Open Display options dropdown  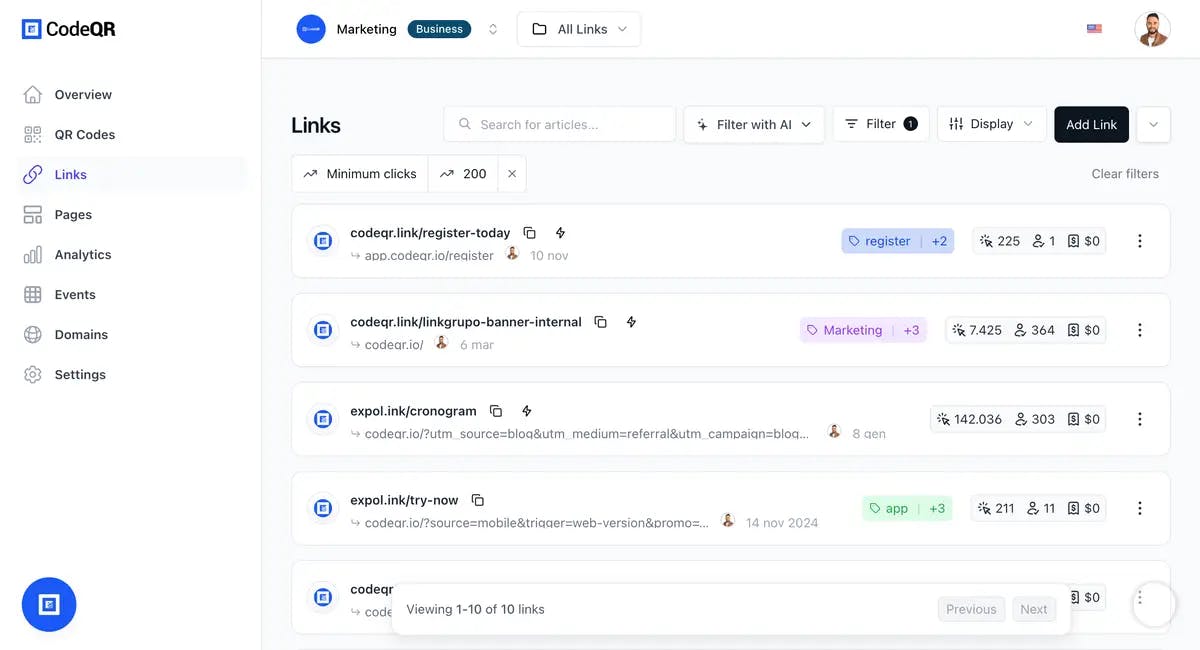(992, 124)
